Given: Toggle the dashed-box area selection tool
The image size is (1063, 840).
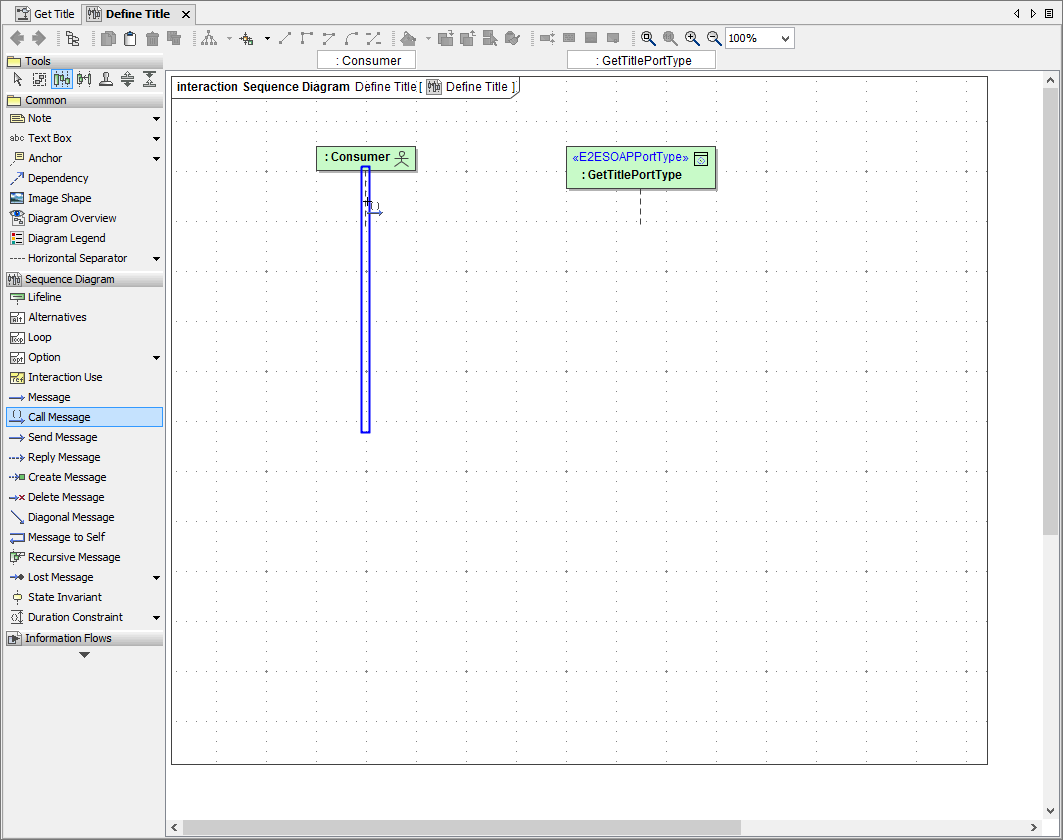Looking at the screenshot, I should pyautogui.click(x=40, y=80).
